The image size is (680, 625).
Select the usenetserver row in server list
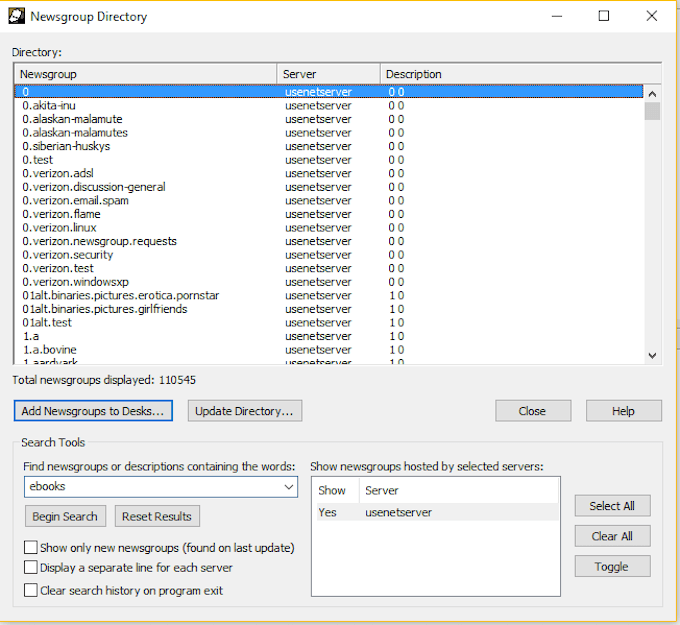tap(437, 512)
